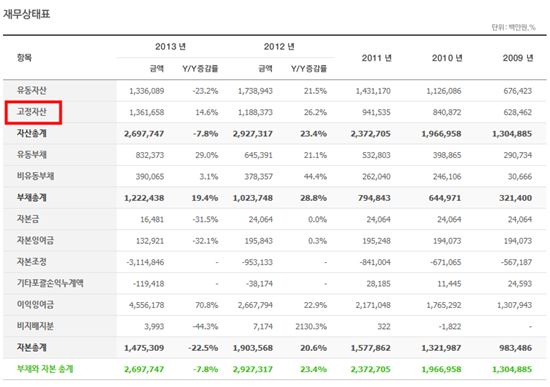
Task: Click the 2009 년 column header
Action: (518, 58)
